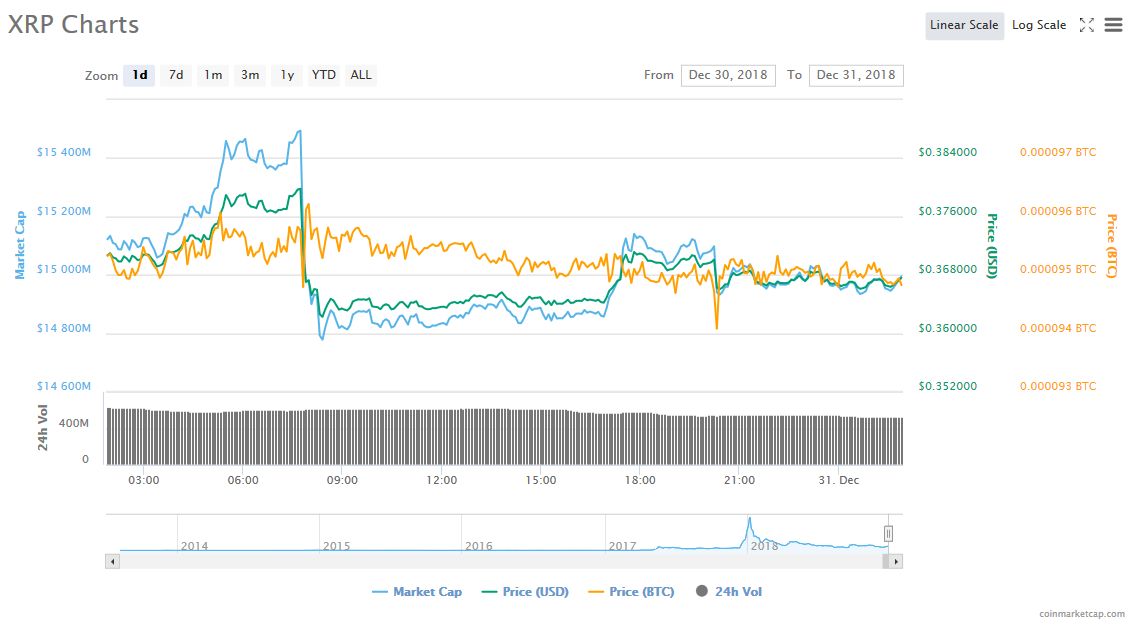Enter fullscreen chart view

point(1086,25)
